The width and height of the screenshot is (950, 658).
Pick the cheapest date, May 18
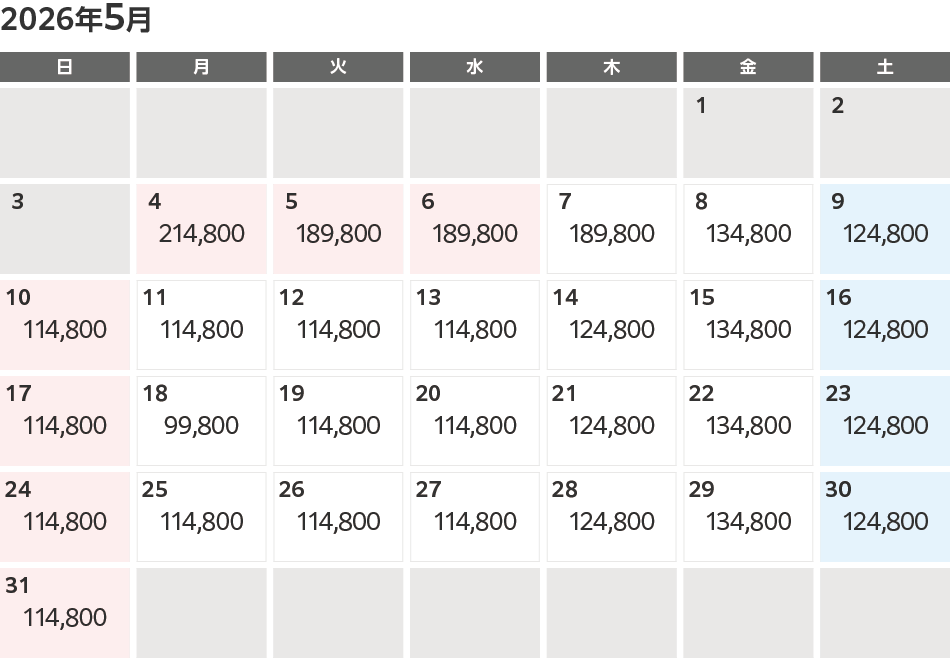201,421
